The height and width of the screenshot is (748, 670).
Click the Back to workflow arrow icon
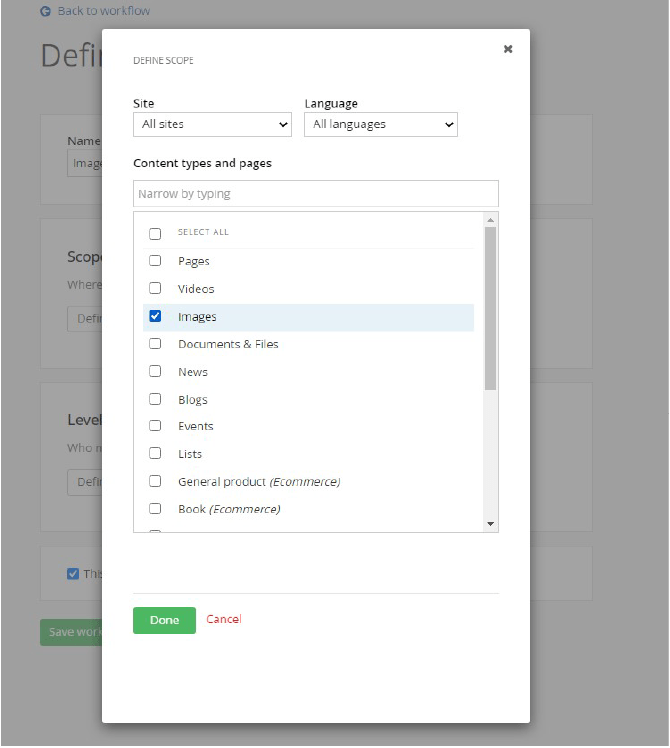[45, 11]
